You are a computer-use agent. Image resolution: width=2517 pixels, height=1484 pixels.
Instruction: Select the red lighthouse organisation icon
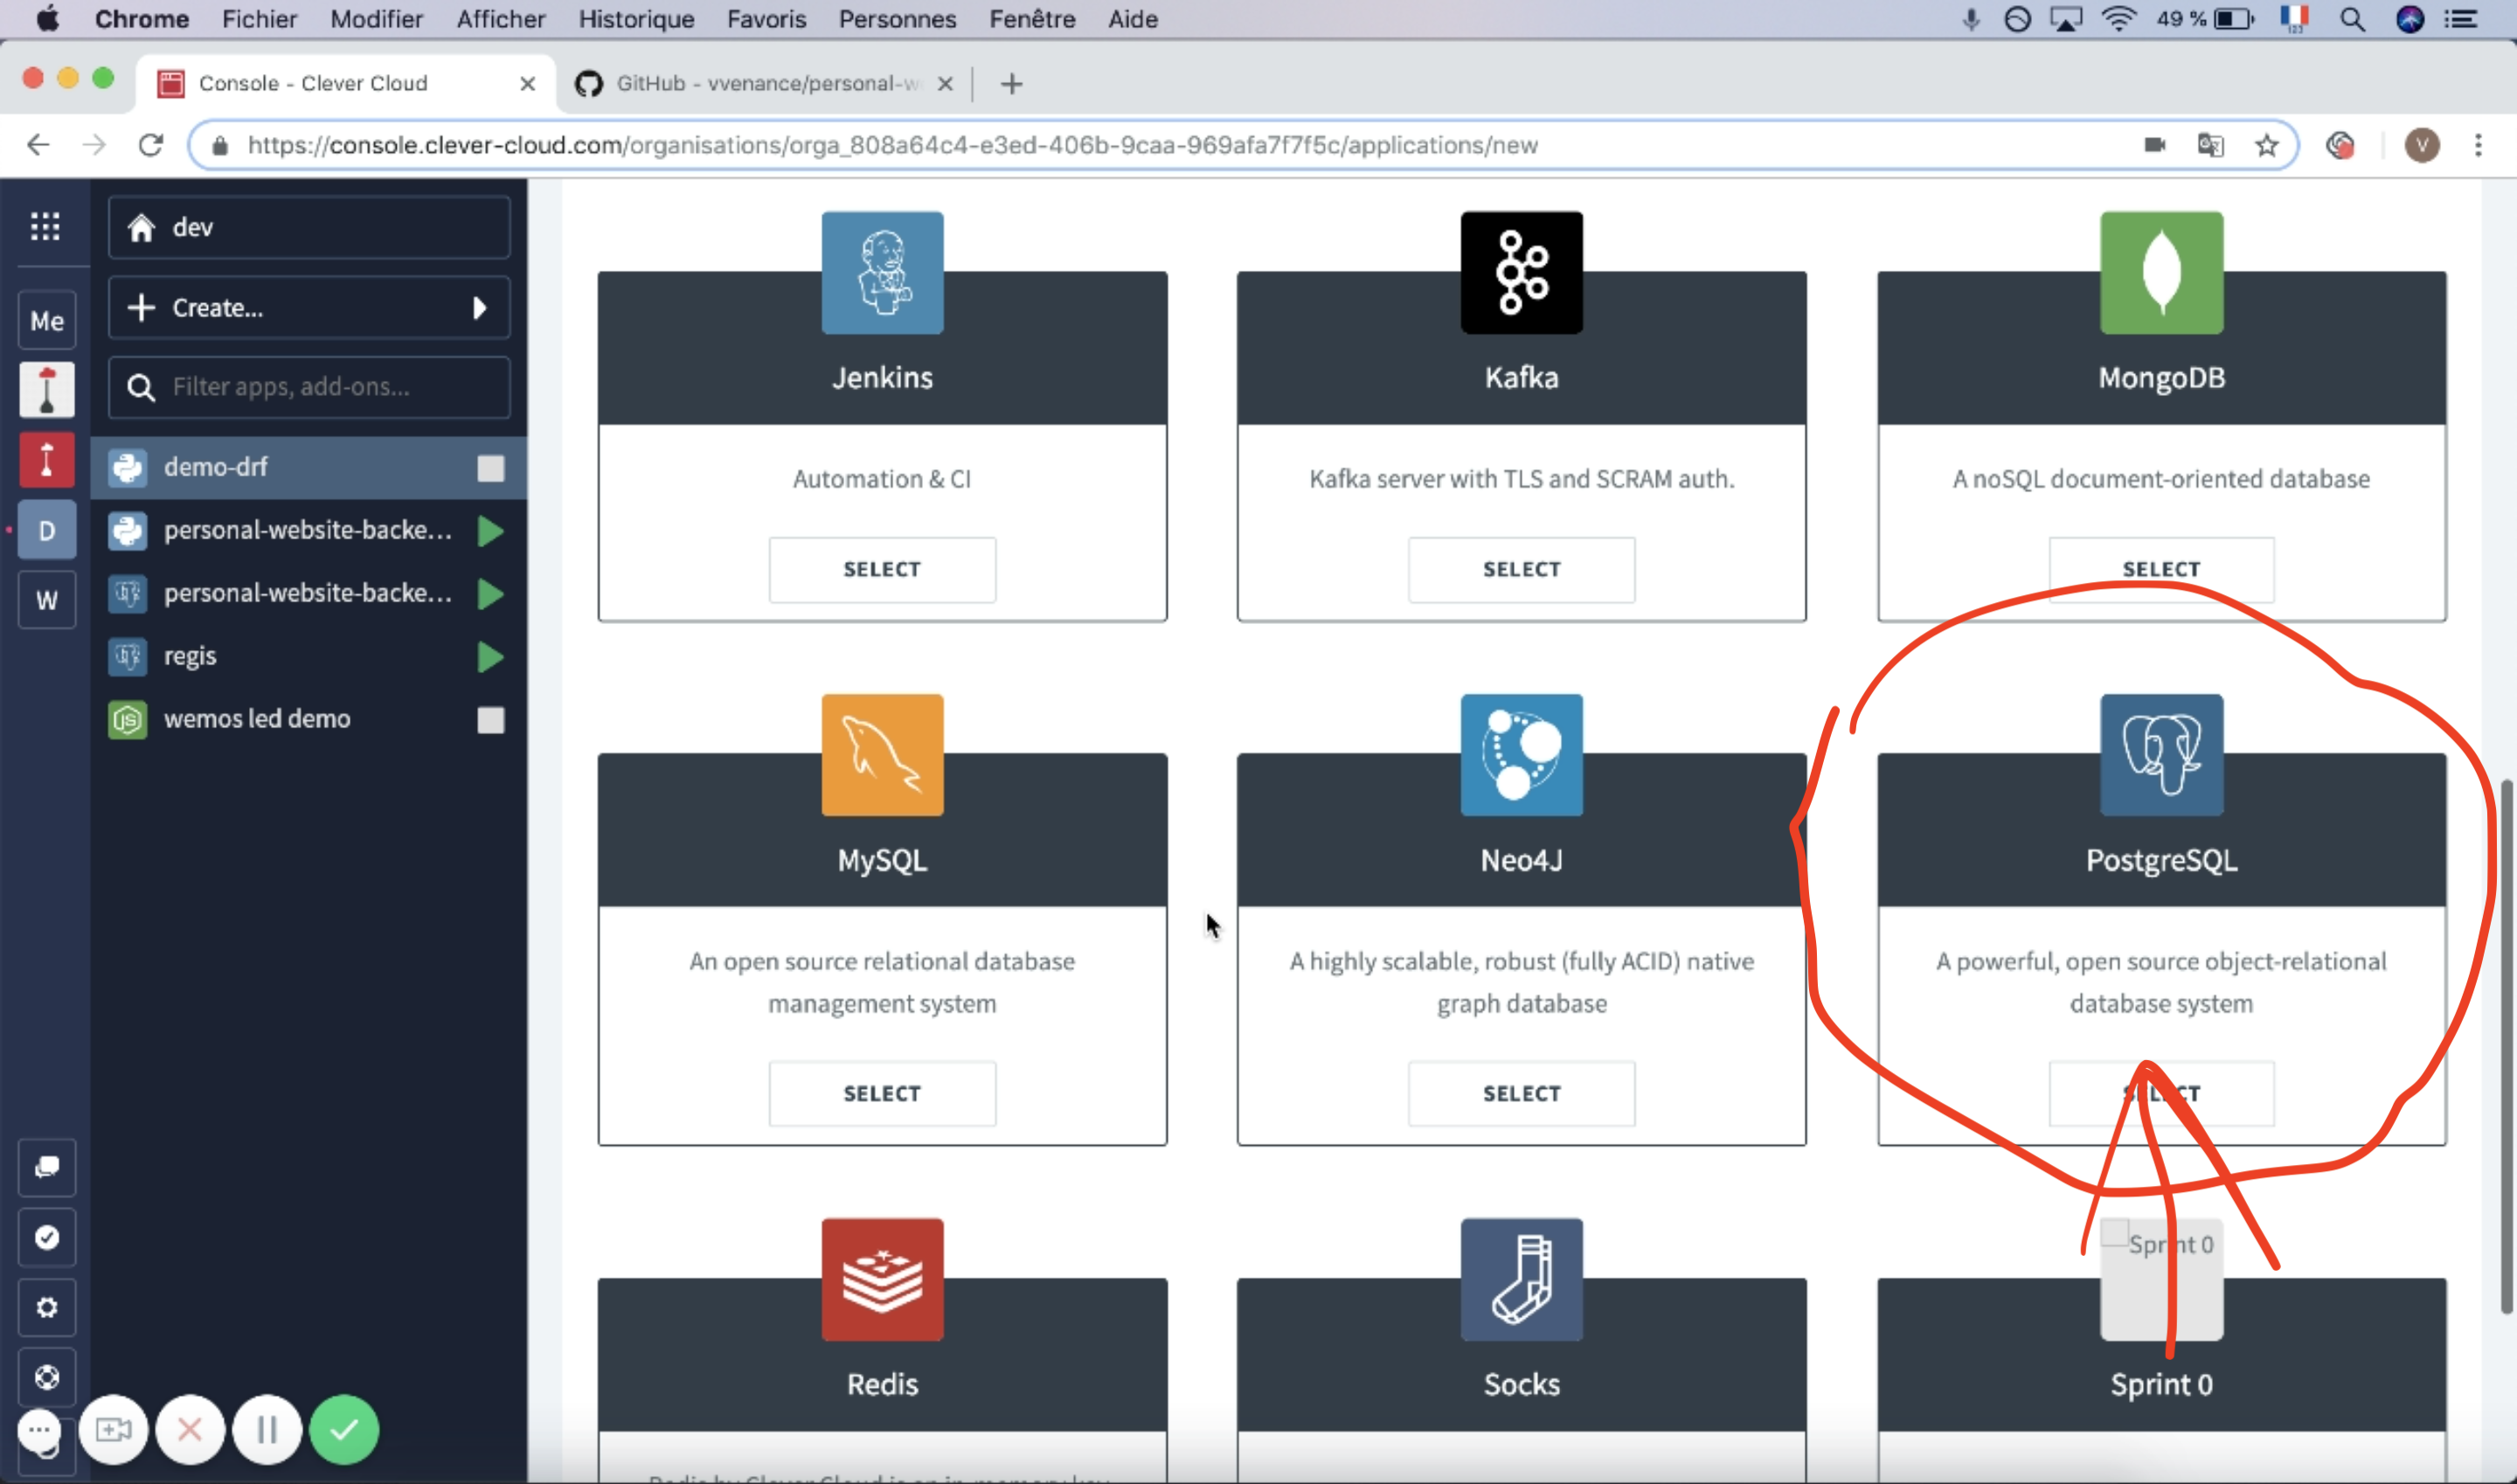click(x=47, y=460)
